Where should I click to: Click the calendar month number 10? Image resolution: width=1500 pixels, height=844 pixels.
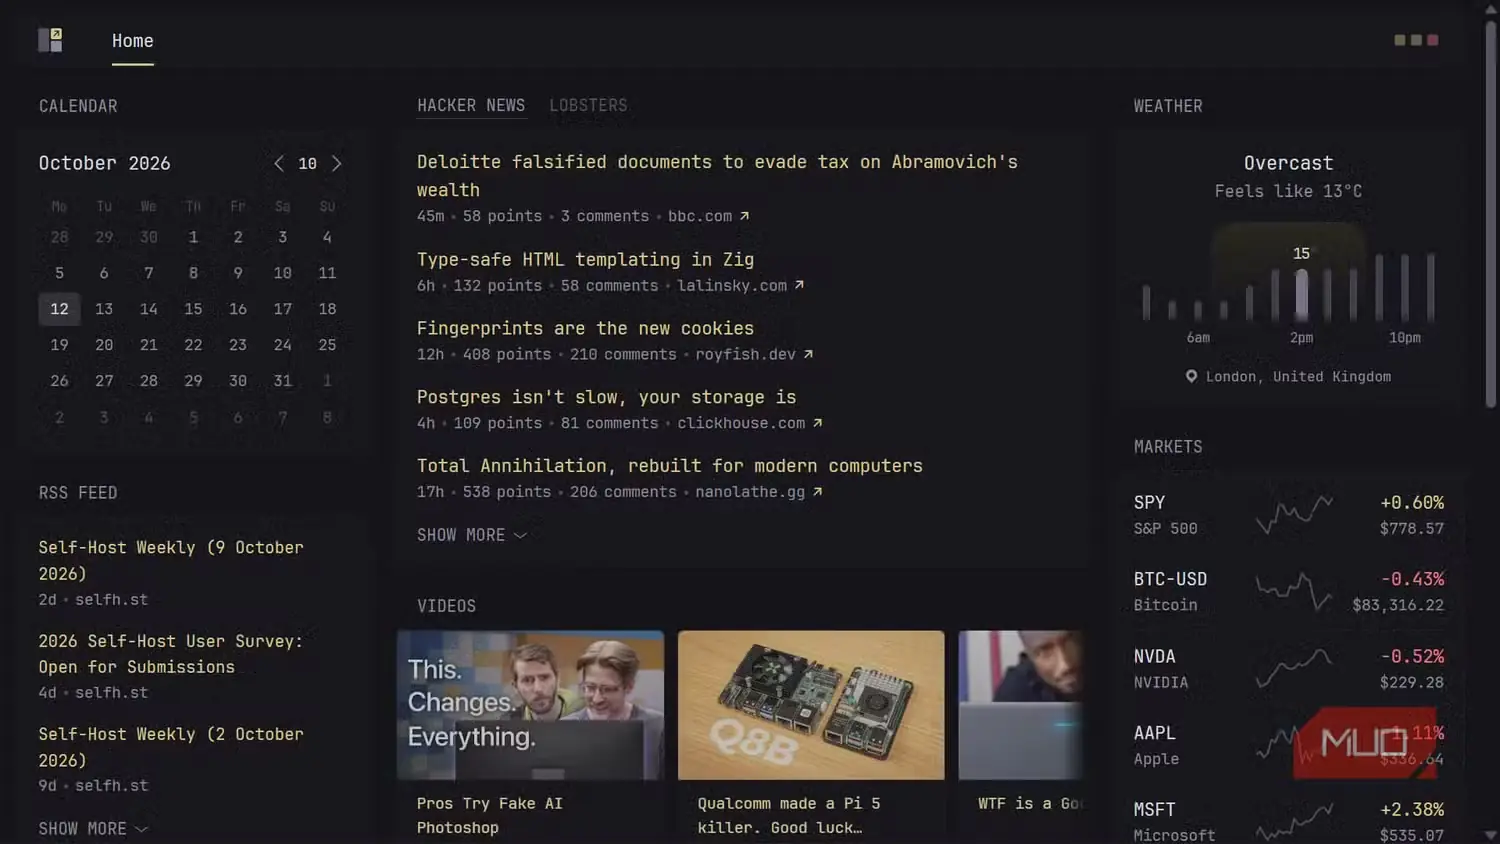(x=308, y=163)
